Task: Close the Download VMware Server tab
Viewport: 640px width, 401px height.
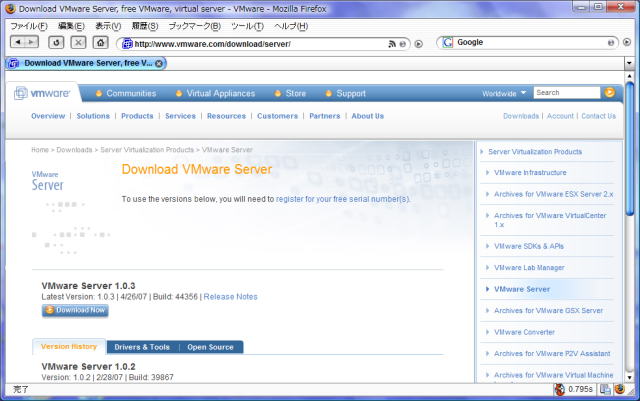Action: [x=159, y=63]
